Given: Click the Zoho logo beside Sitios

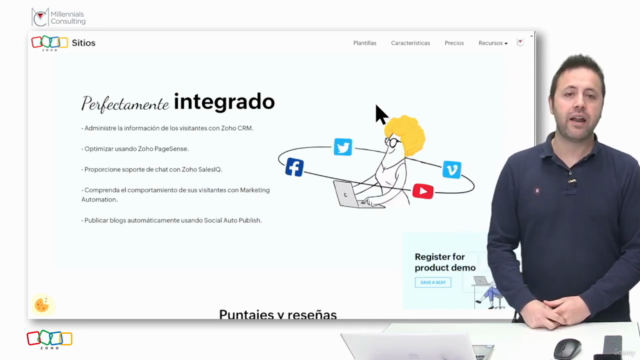Looking at the screenshot, I should tap(50, 43).
